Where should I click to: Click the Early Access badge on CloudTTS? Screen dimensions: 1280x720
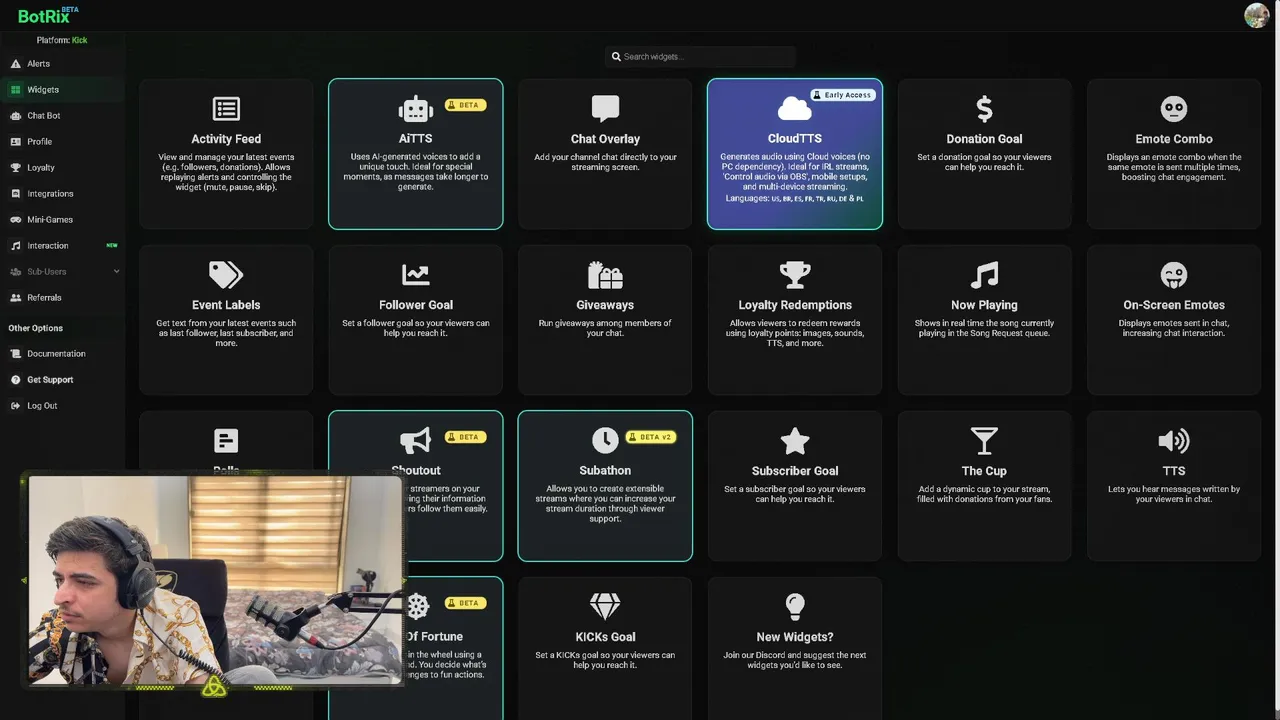tap(843, 95)
